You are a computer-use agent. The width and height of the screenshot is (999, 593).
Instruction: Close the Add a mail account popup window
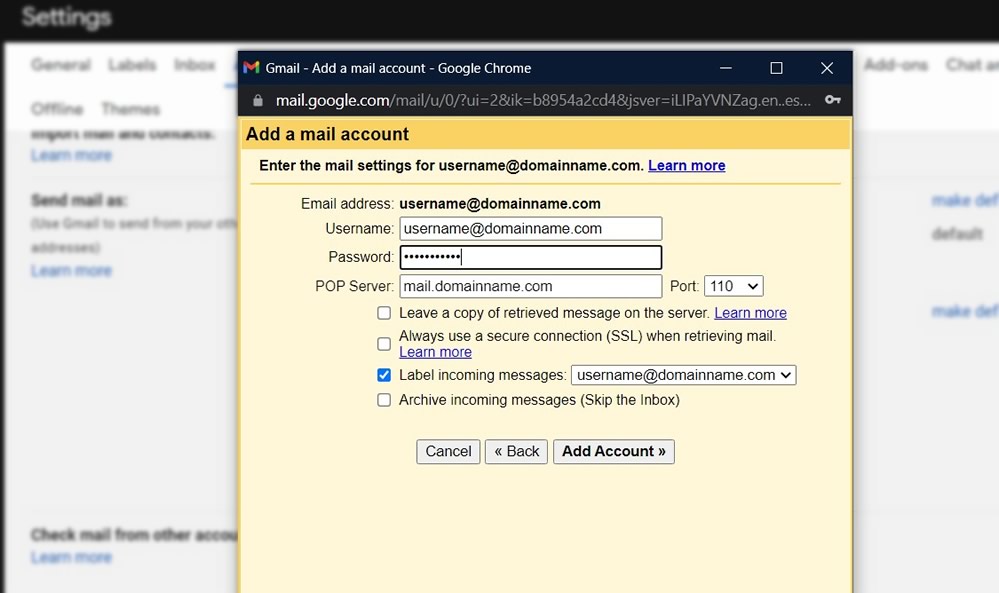point(827,68)
